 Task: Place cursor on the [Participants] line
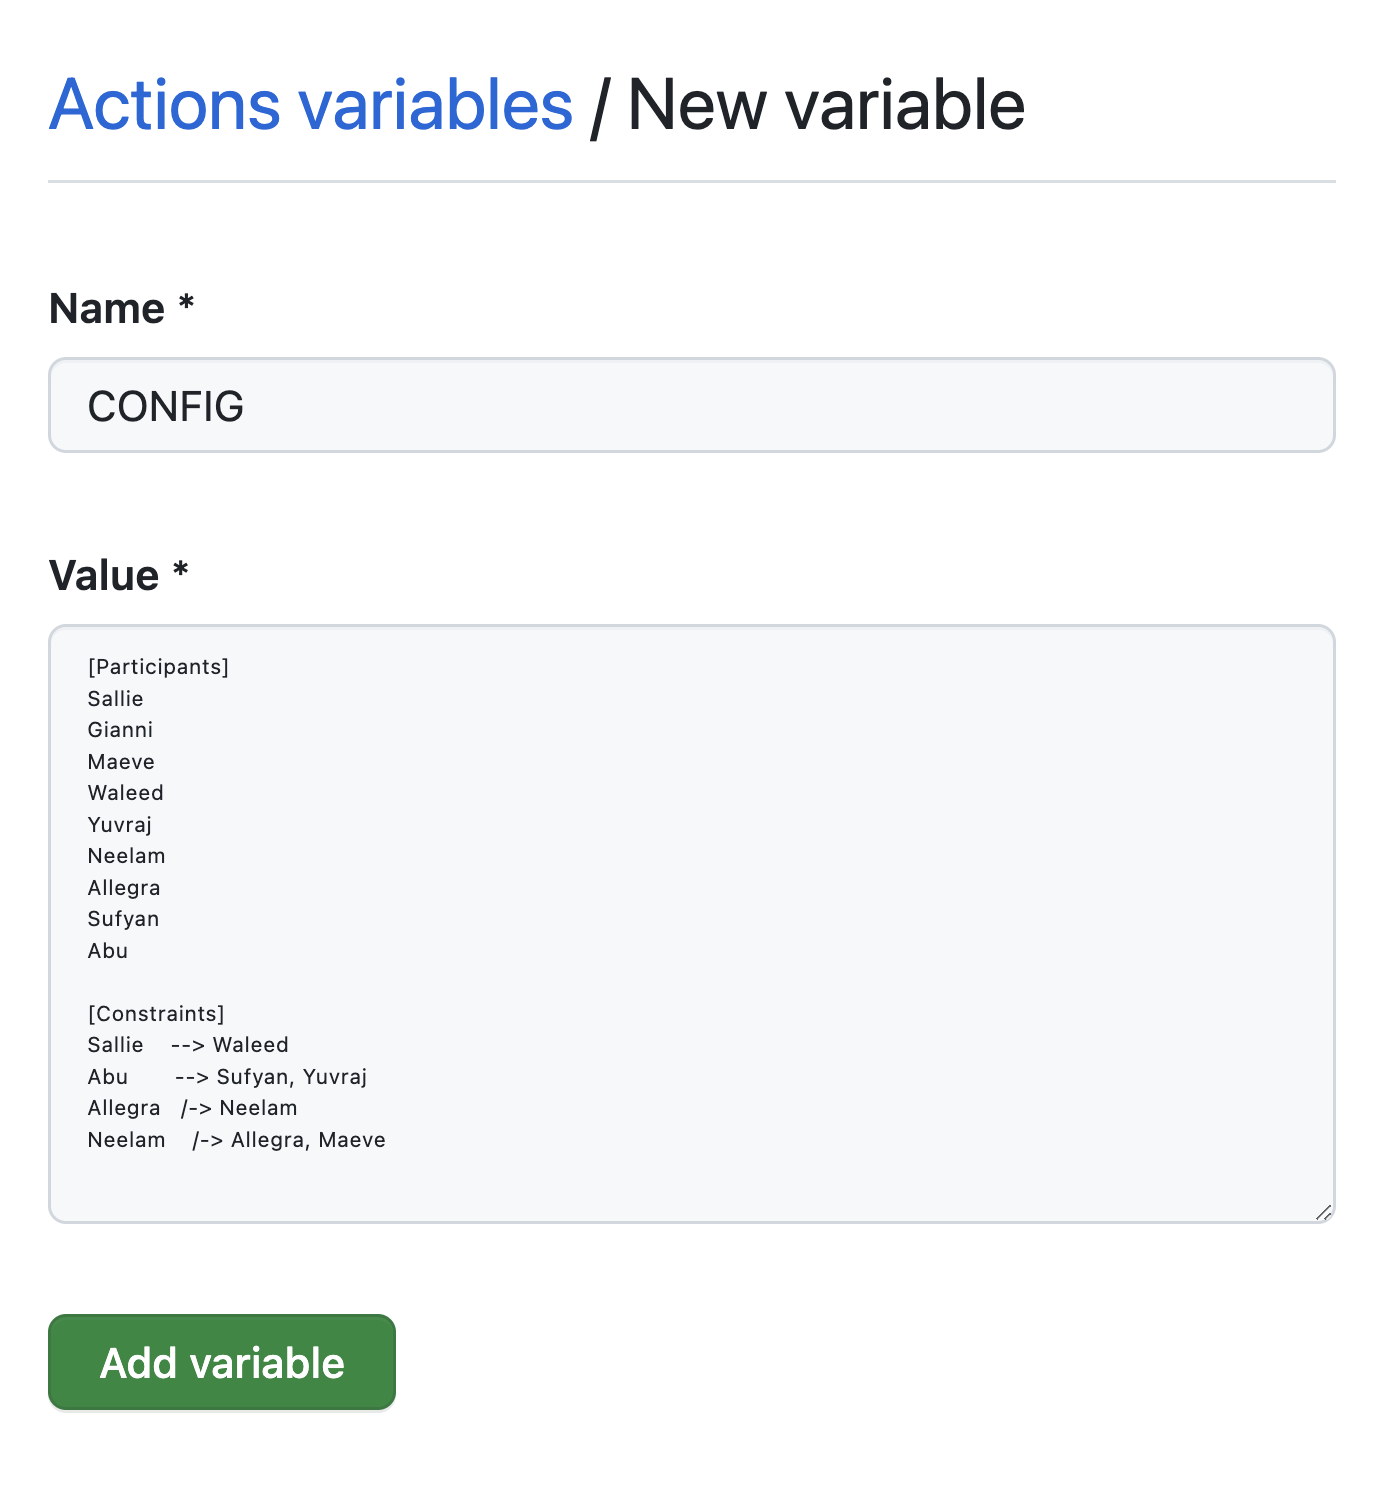point(158,667)
